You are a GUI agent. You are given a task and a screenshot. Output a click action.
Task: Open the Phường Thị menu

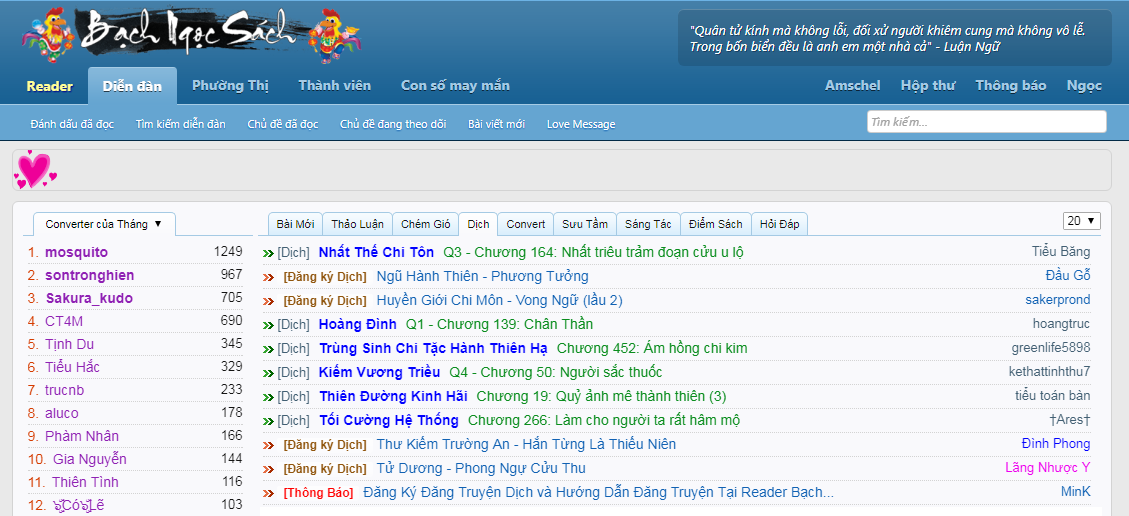[x=230, y=86]
